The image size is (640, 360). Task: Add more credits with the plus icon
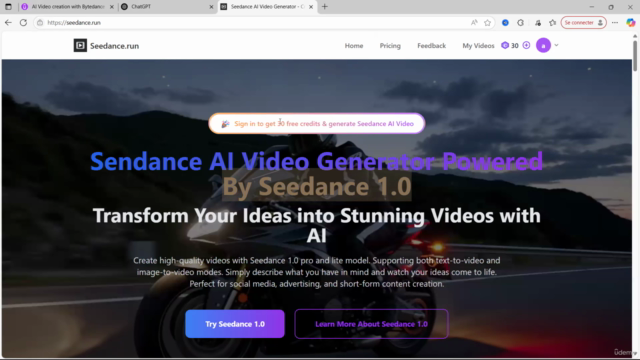point(526,45)
